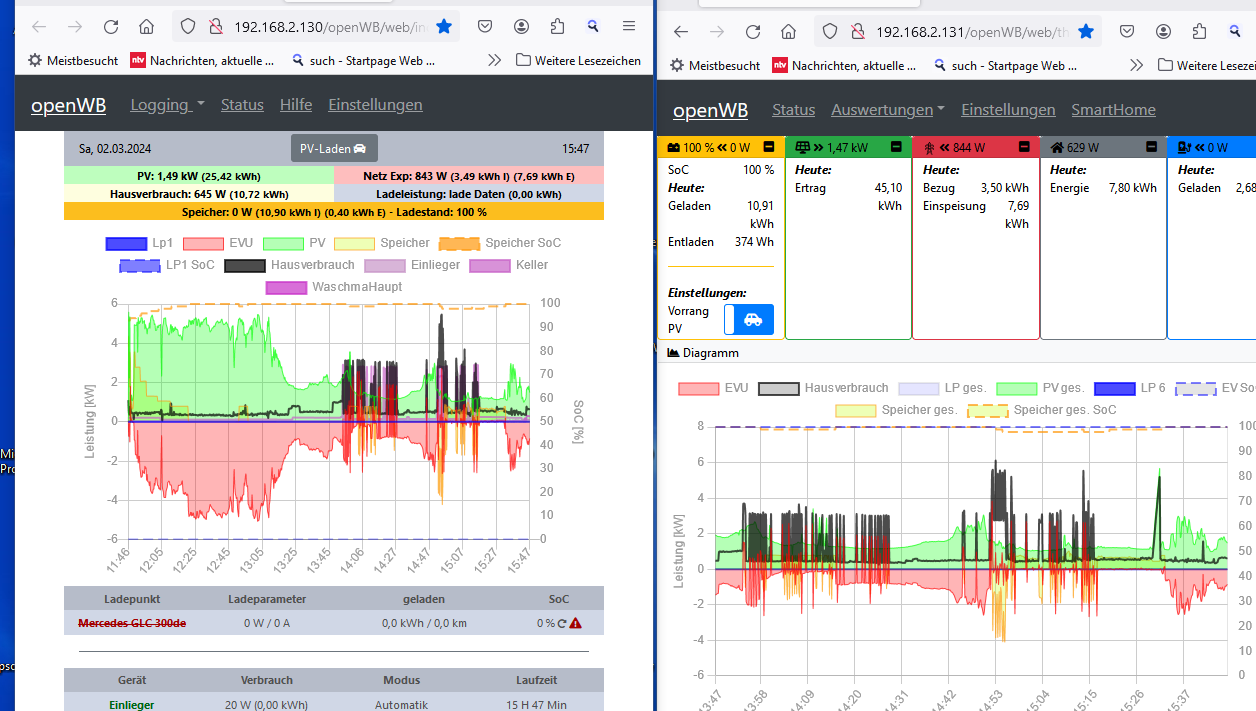Open the Mercedes GLC 300de charge point

[132, 624]
